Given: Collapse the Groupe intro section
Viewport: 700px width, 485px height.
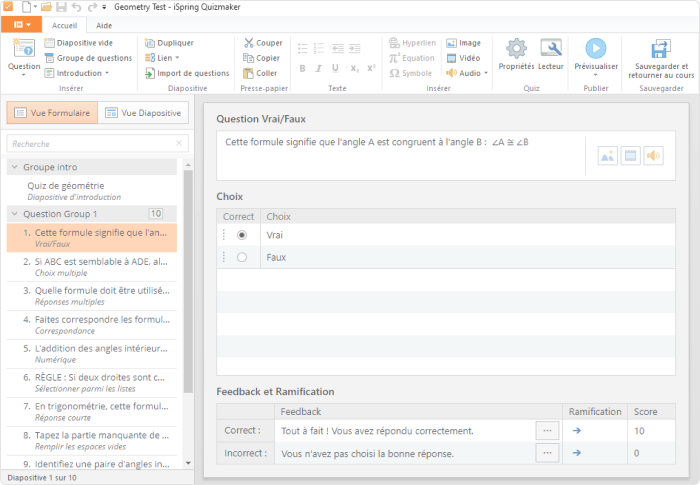Looking at the screenshot, I should (15, 167).
